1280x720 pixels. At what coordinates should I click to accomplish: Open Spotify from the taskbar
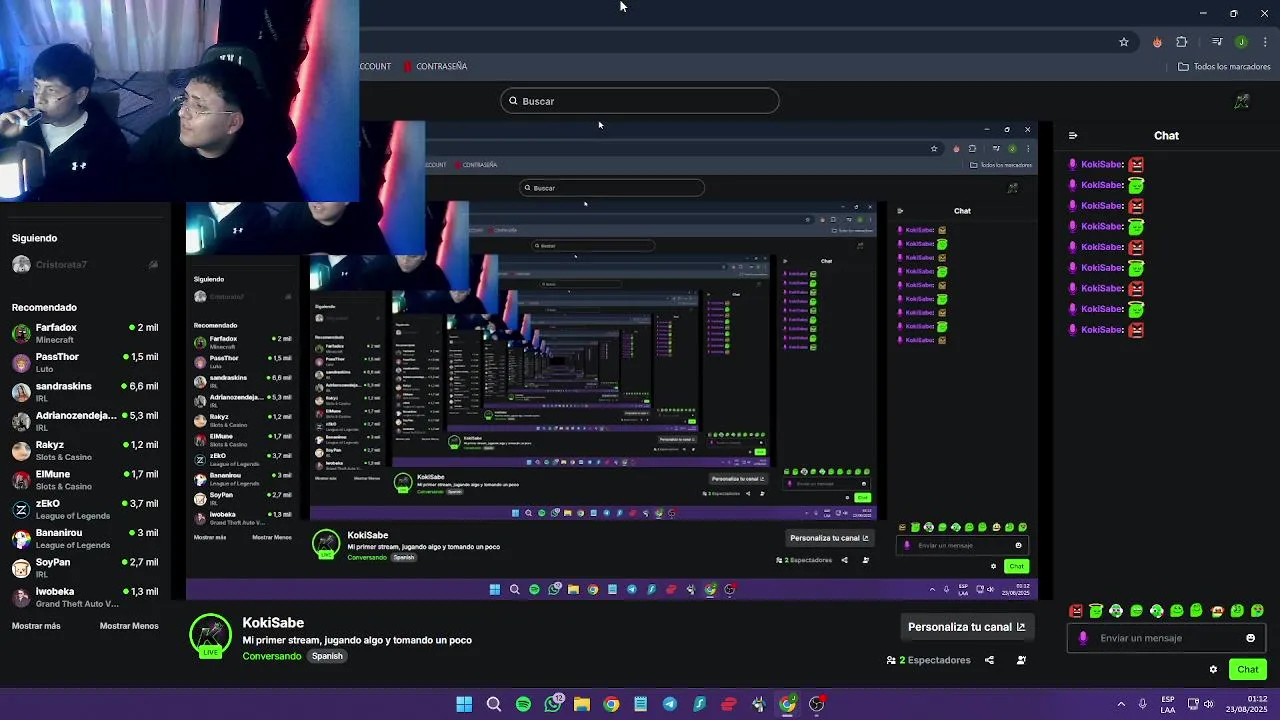523,704
